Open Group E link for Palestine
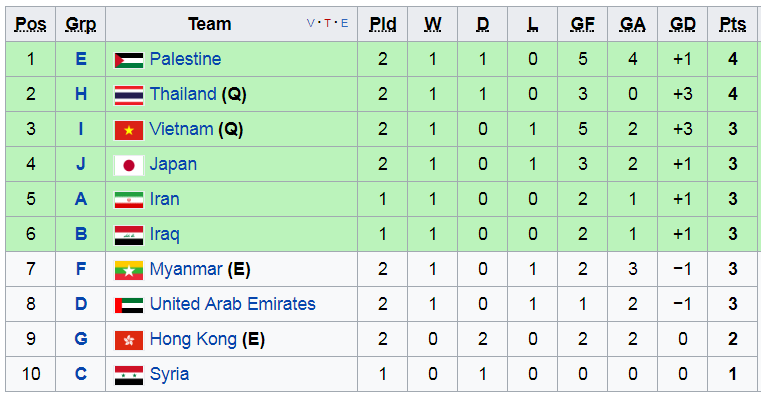 tap(81, 59)
